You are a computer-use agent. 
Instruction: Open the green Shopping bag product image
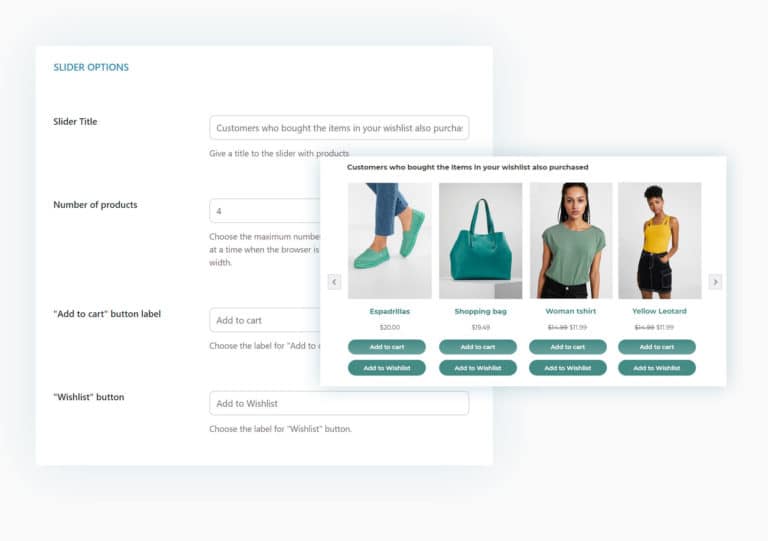pos(480,240)
